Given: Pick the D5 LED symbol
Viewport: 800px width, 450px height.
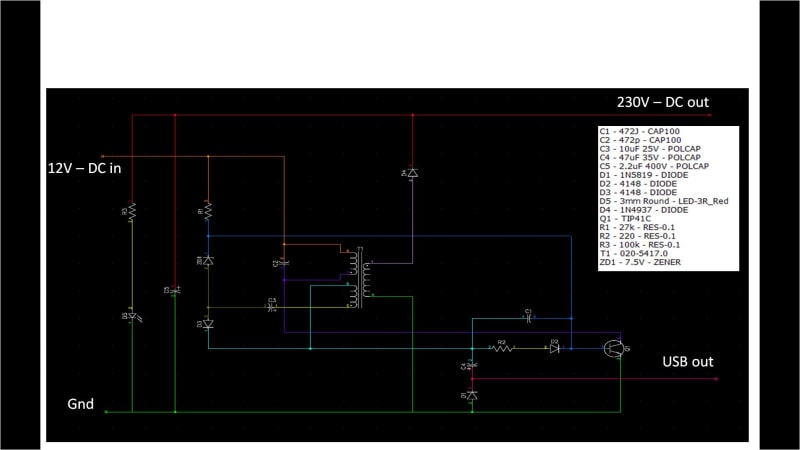Looking at the screenshot, I should [133, 317].
